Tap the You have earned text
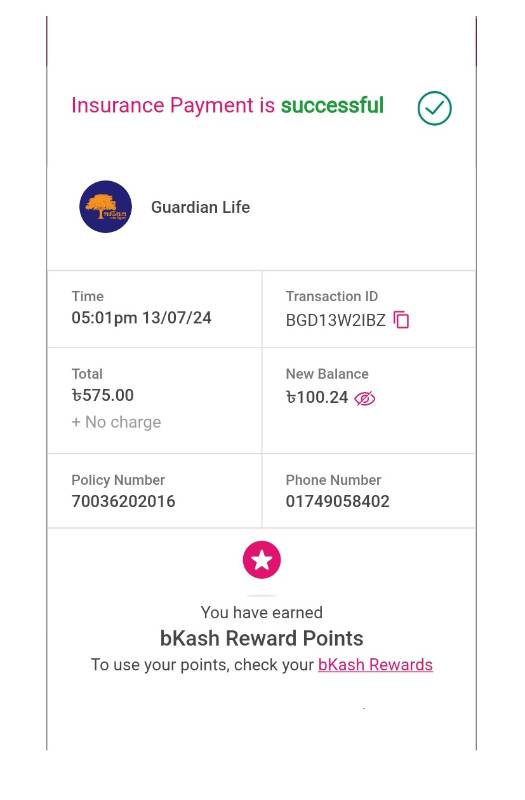This screenshot has width=525, height=800. pyautogui.click(x=262, y=612)
